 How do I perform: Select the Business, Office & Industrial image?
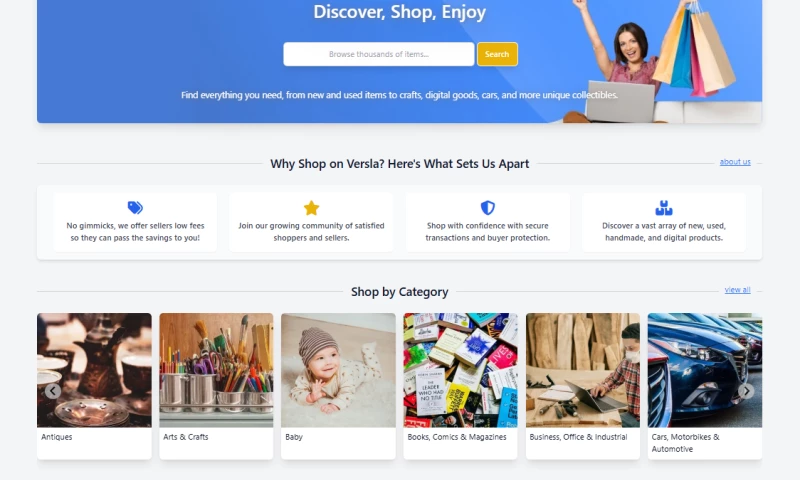(x=583, y=370)
